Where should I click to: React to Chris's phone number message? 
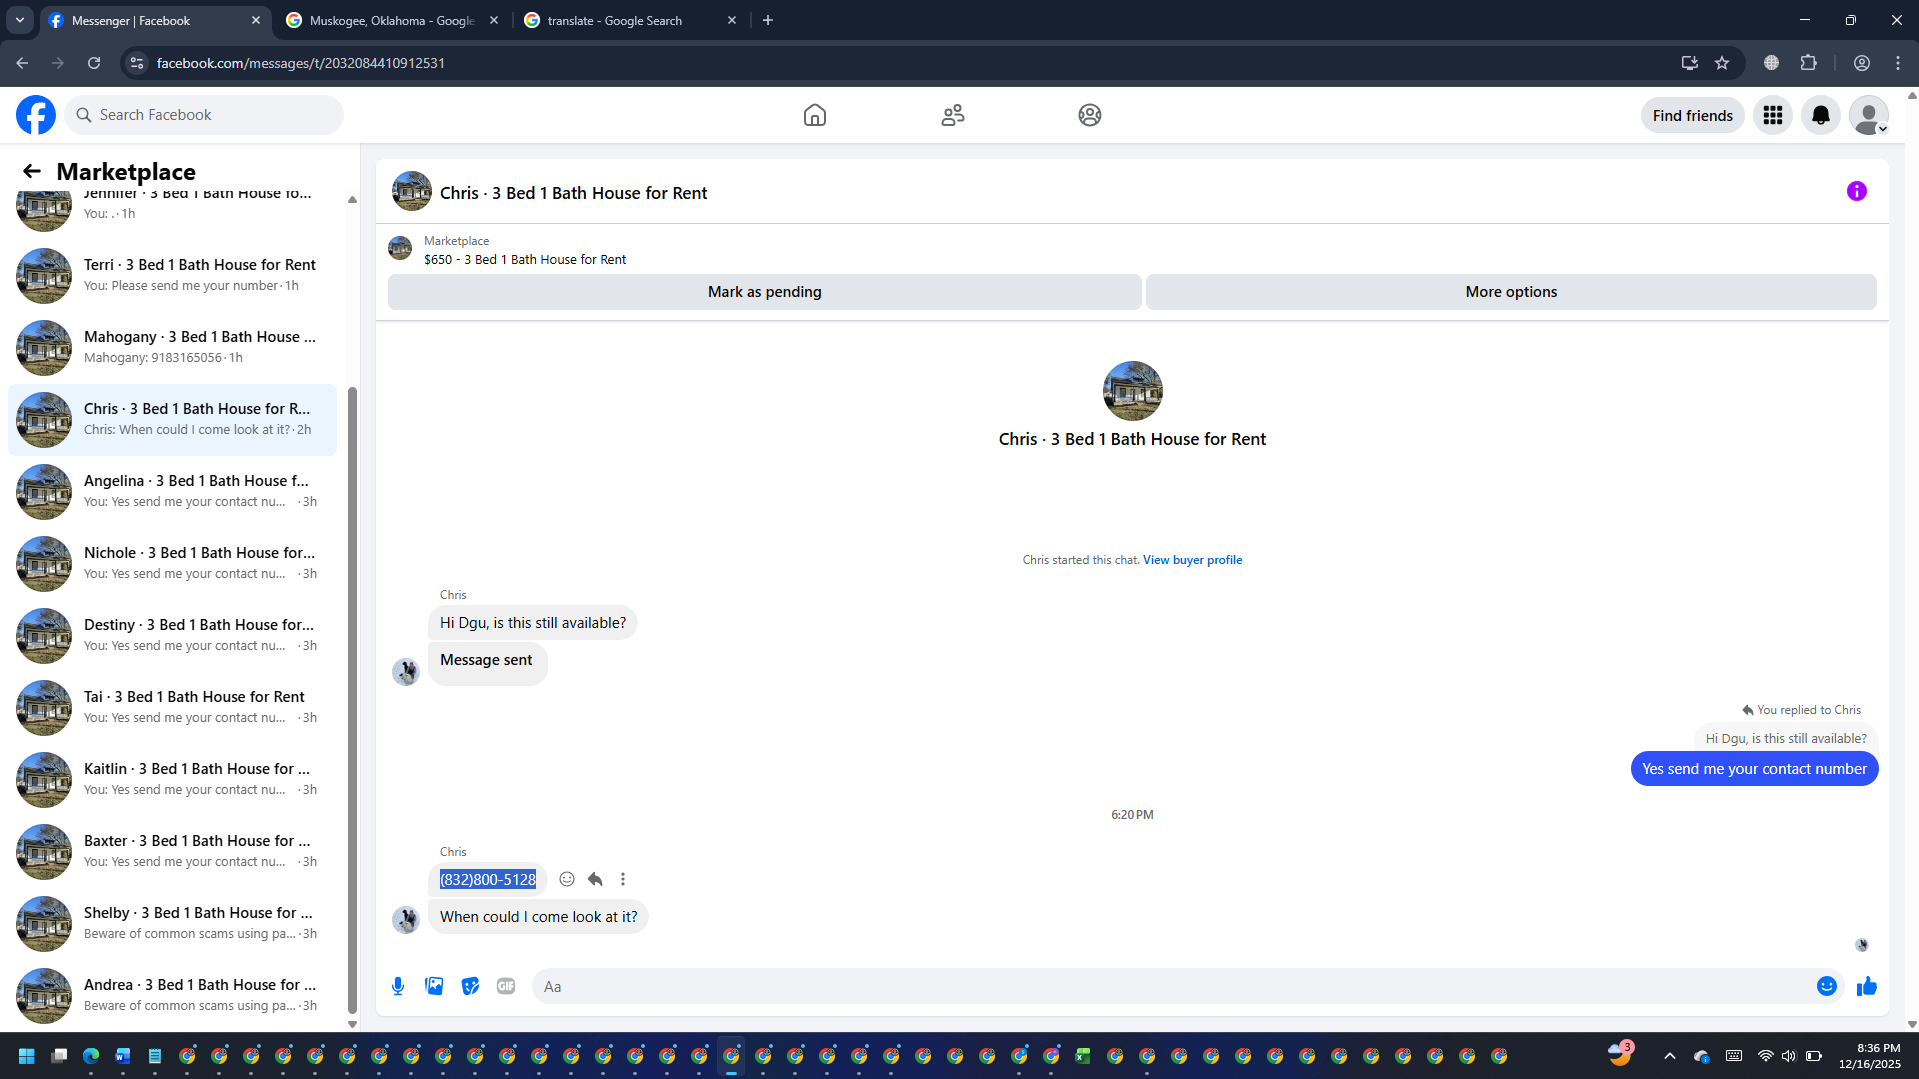click(567, 879)
